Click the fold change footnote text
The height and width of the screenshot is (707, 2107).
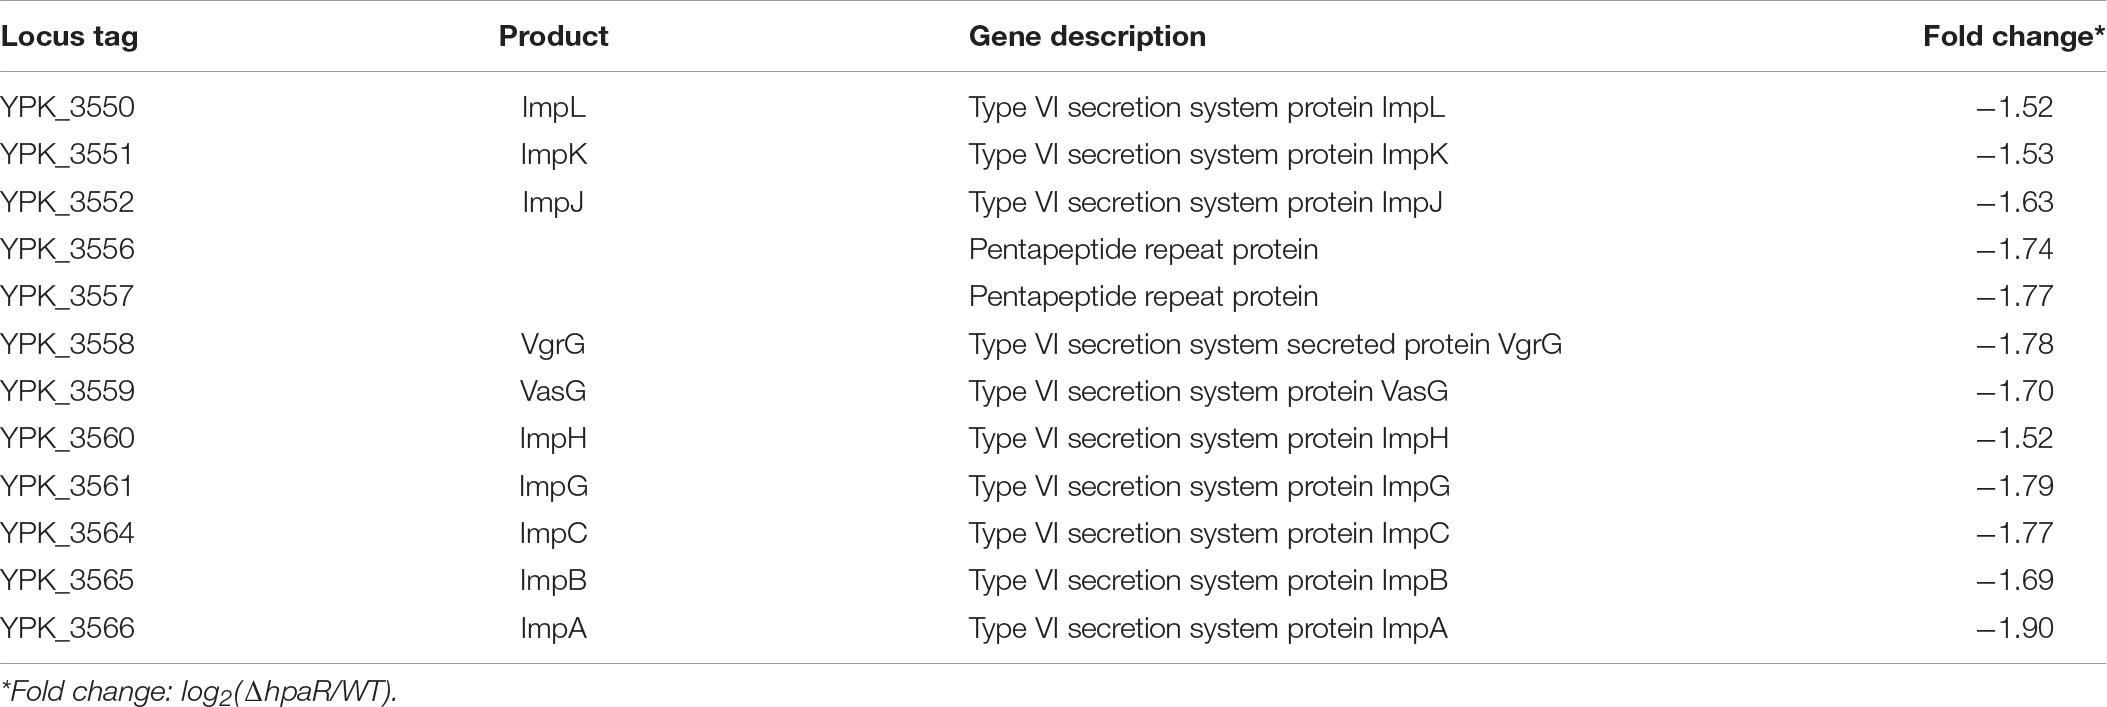[199, 692]
